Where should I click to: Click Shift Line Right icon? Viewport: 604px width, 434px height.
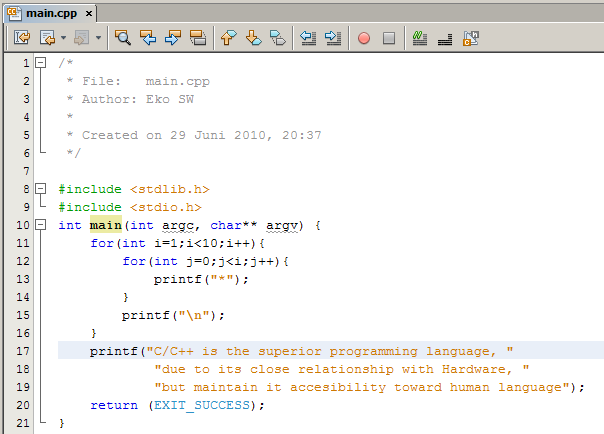point(333,38)
